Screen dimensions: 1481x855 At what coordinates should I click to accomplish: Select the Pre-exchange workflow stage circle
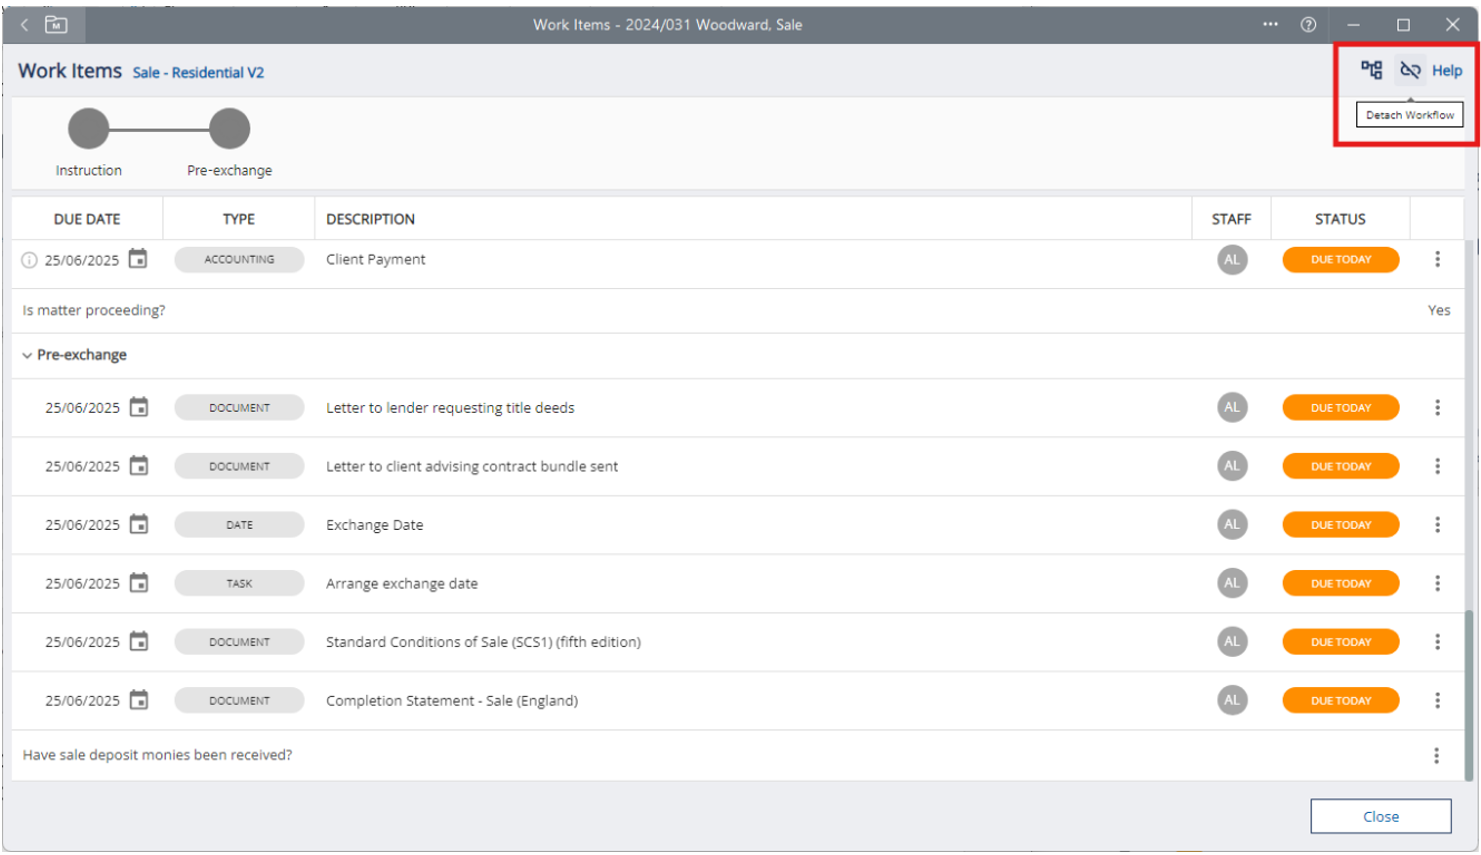230,129
